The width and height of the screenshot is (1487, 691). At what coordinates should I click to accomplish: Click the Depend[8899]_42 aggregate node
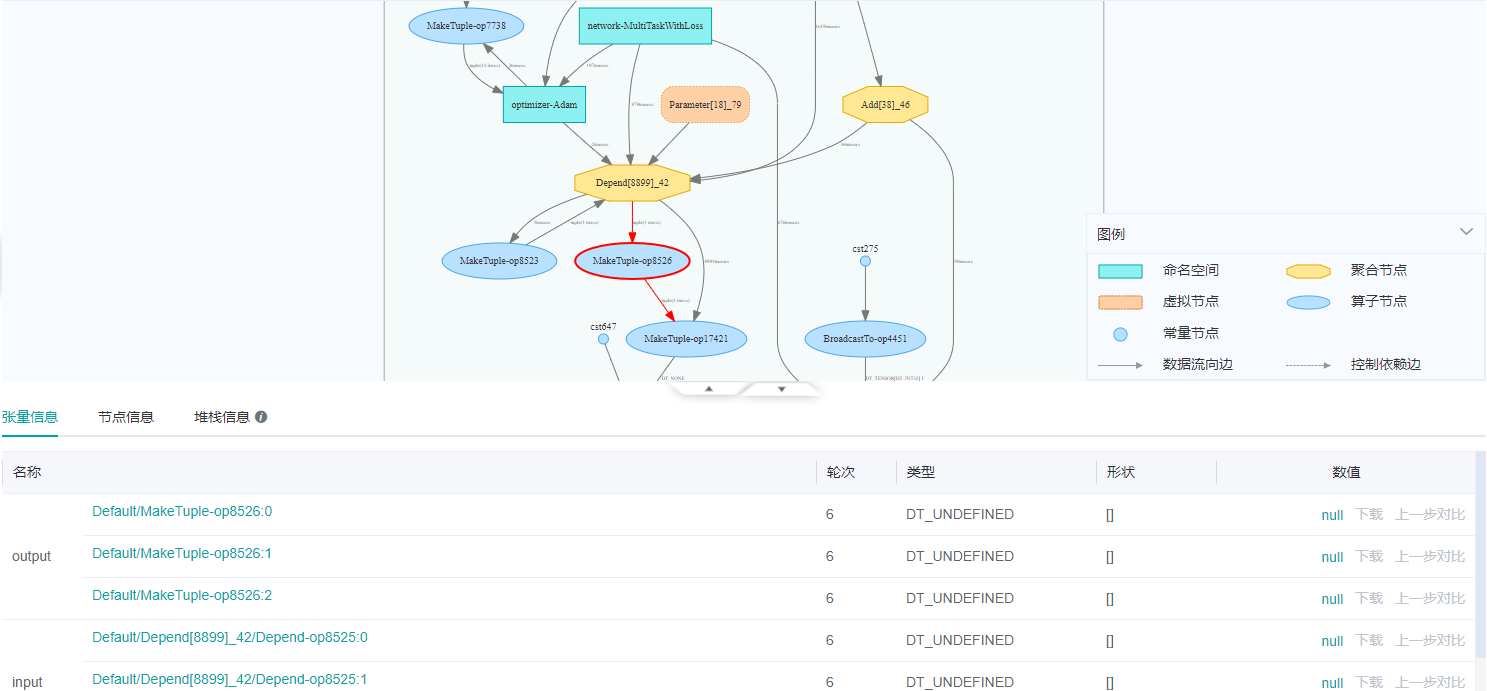coord(632,182)
